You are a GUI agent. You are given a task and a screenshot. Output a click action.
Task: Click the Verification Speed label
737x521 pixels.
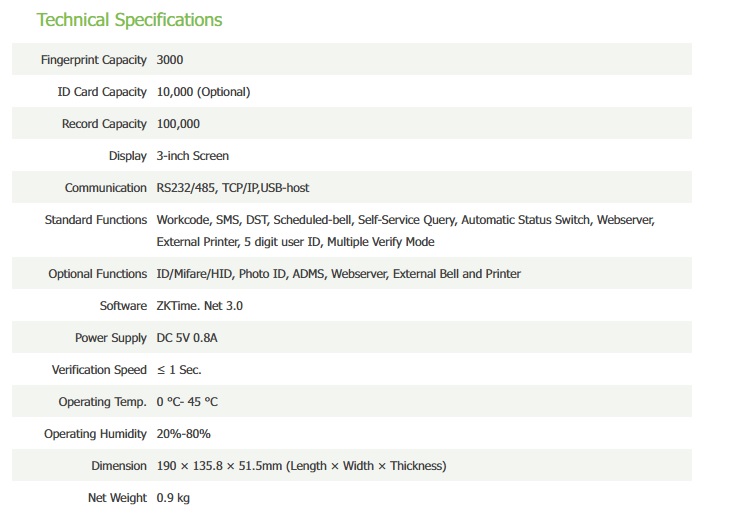pyautogui.click(x=99, y=370)
